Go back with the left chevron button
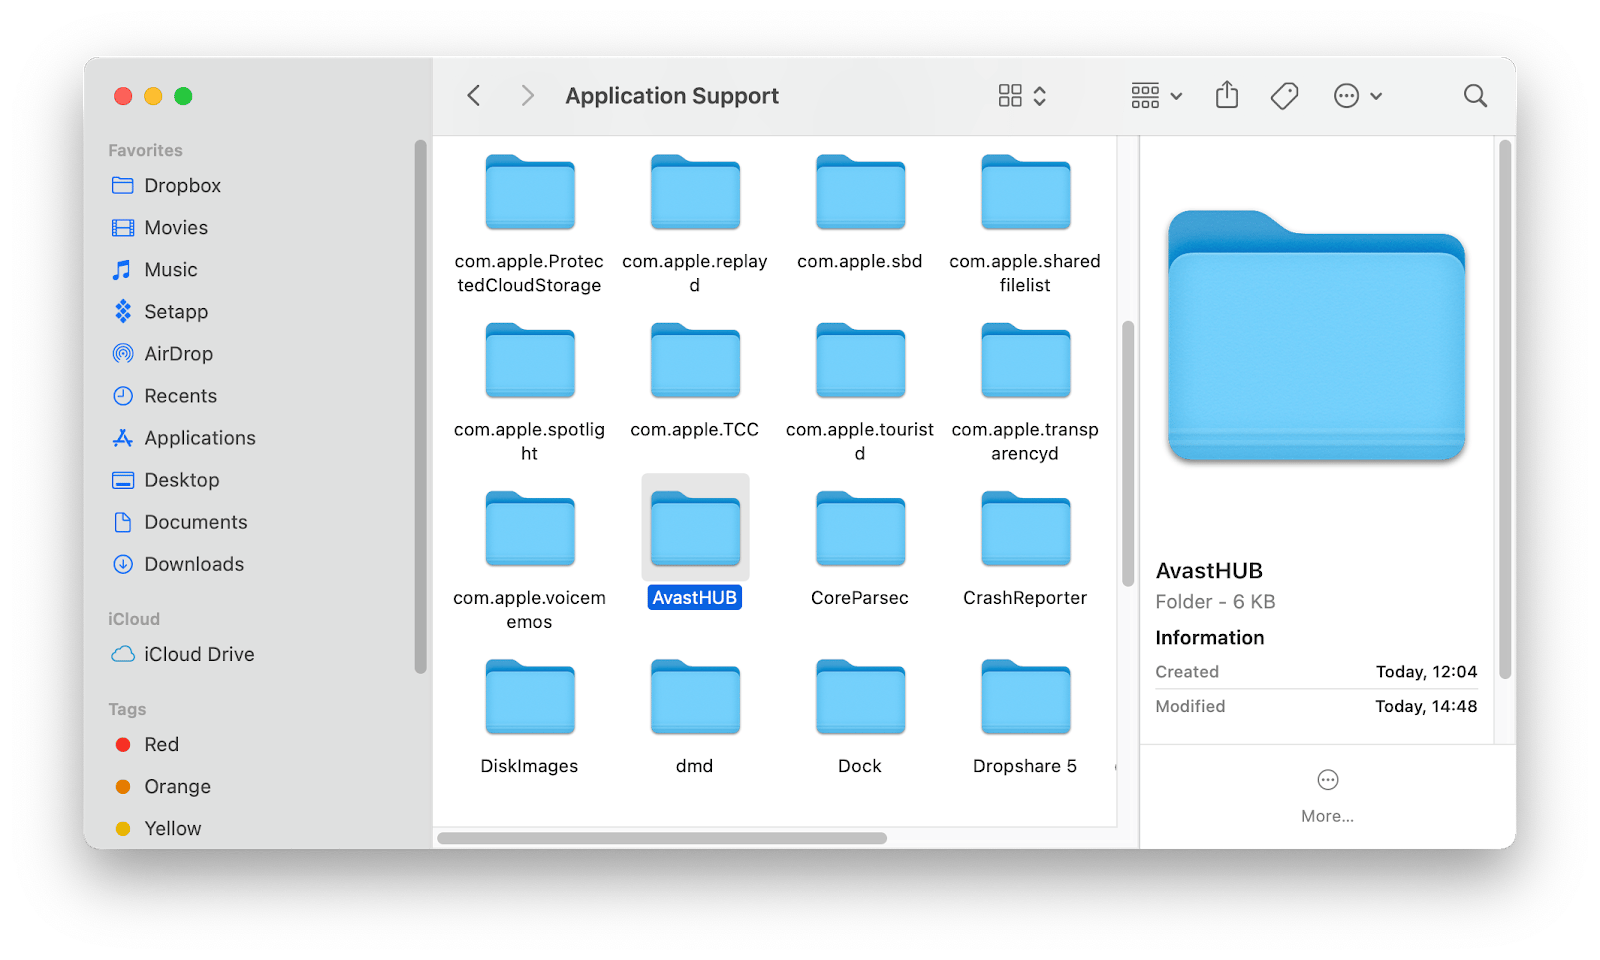The height and width of the screenshot is (960, 1600). point(474,96)
